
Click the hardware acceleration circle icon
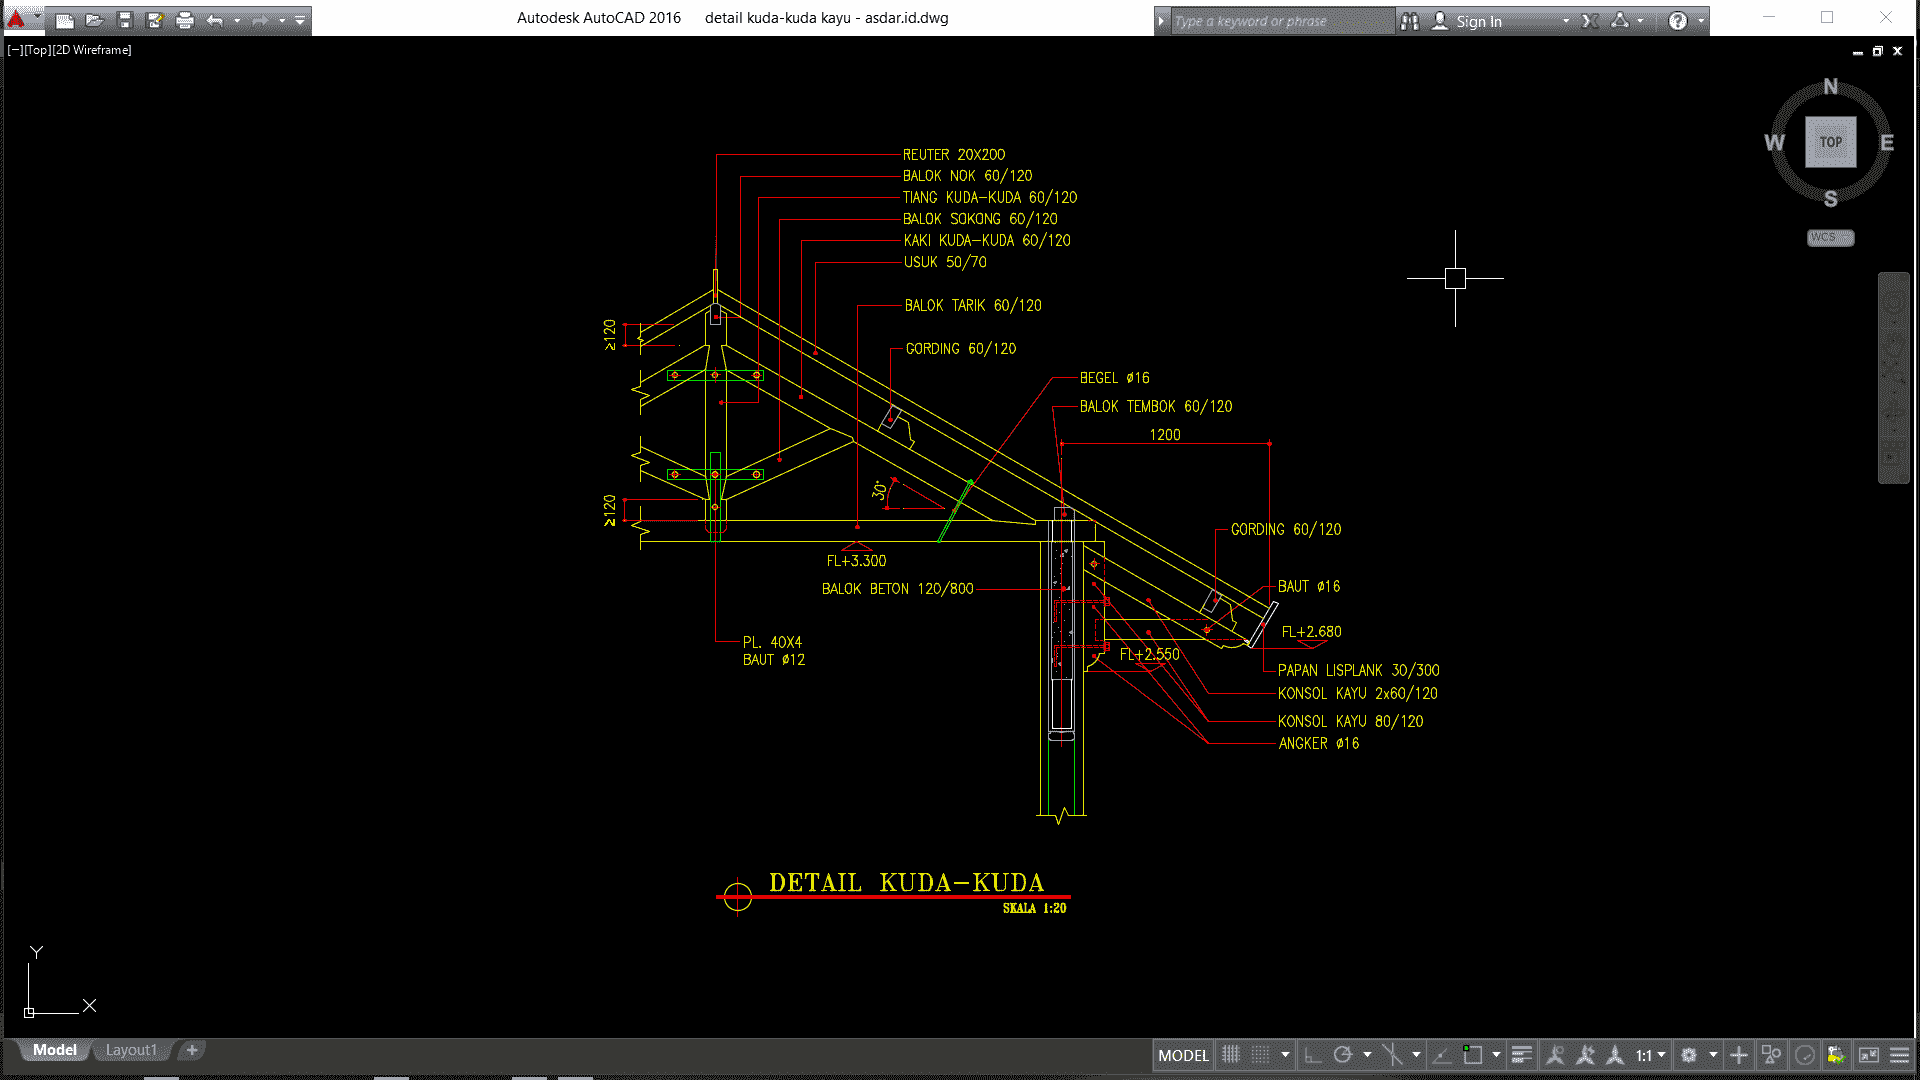[1805, 1055]
